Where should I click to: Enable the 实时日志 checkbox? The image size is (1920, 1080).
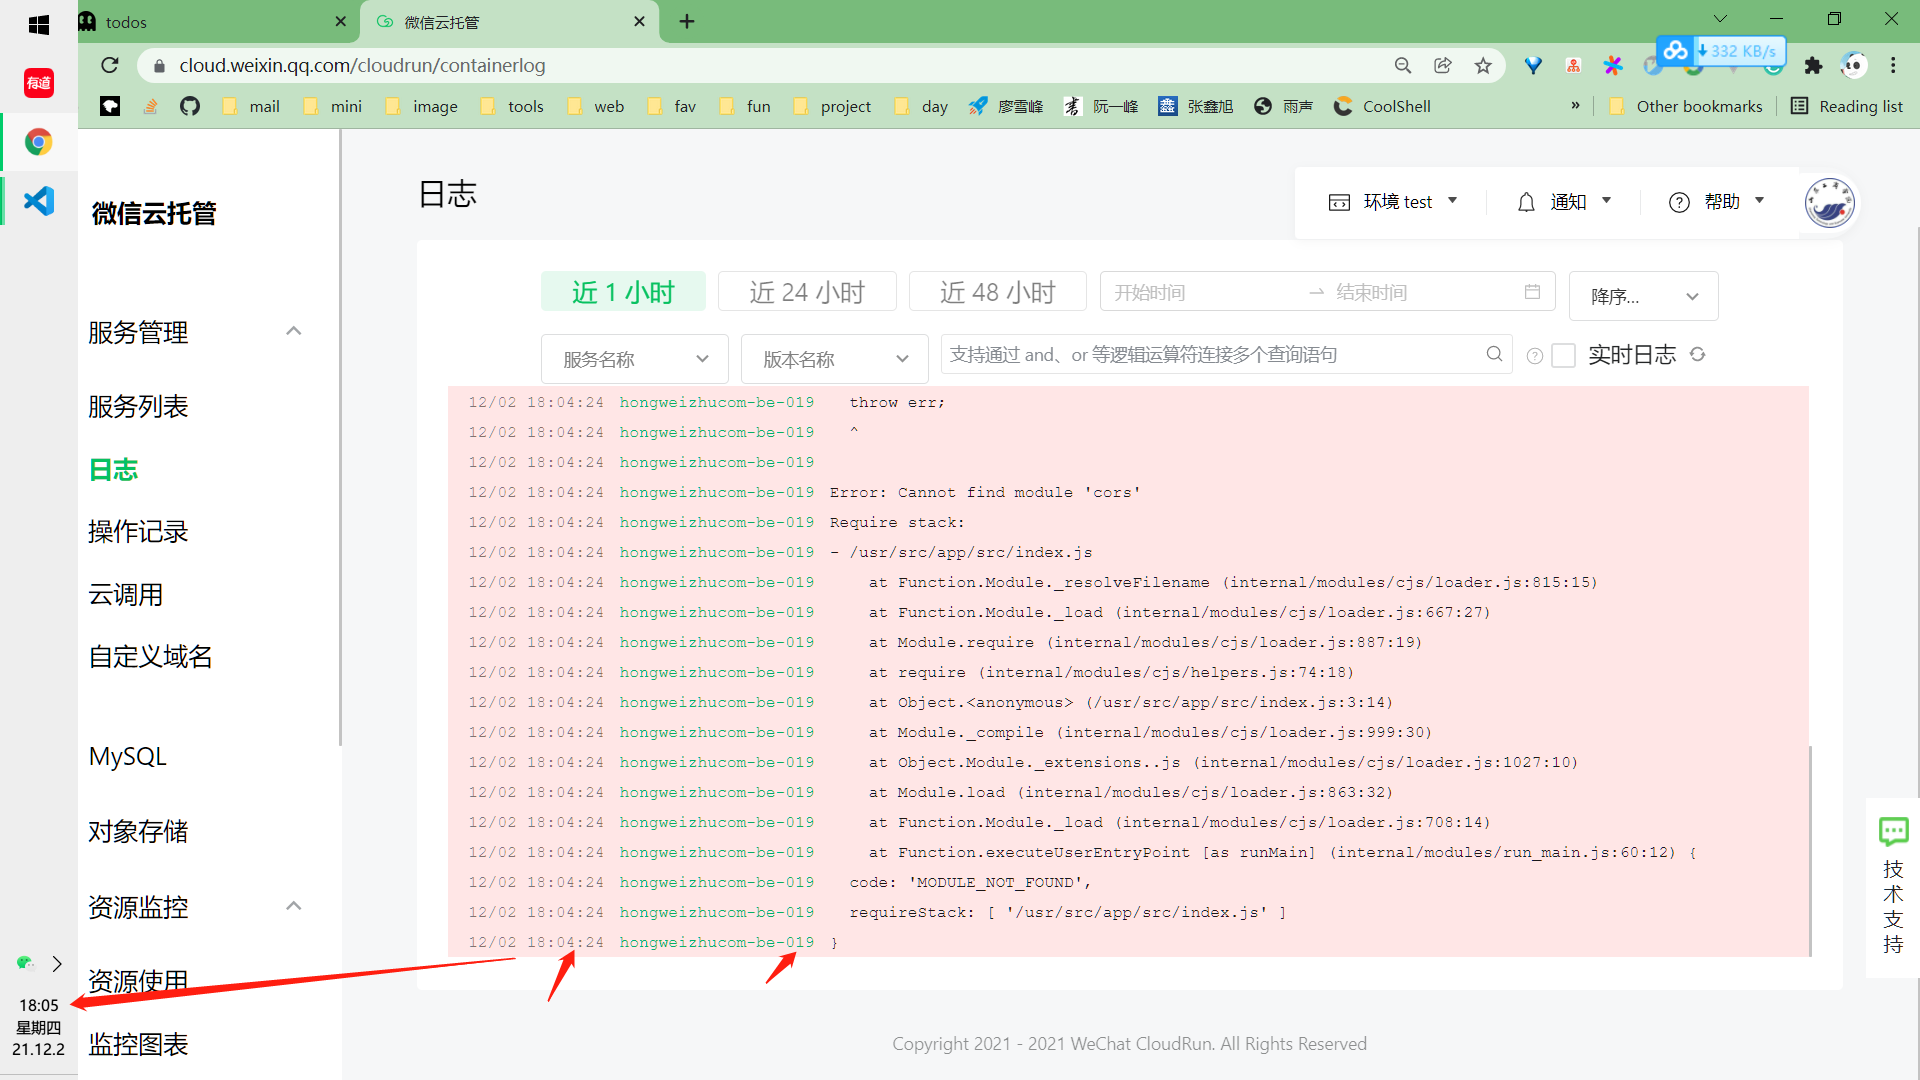[x=1563, y=356]
